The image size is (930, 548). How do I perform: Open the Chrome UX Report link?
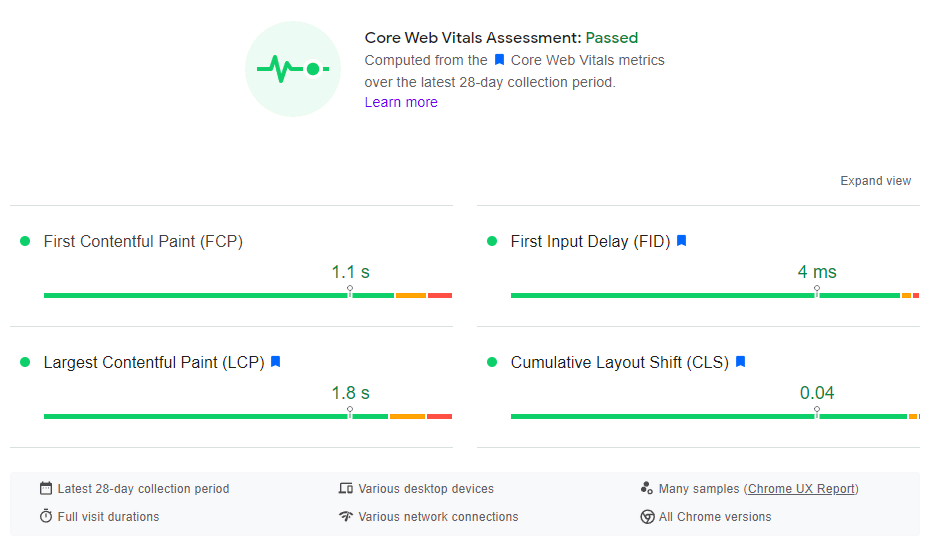coord(801,489)
